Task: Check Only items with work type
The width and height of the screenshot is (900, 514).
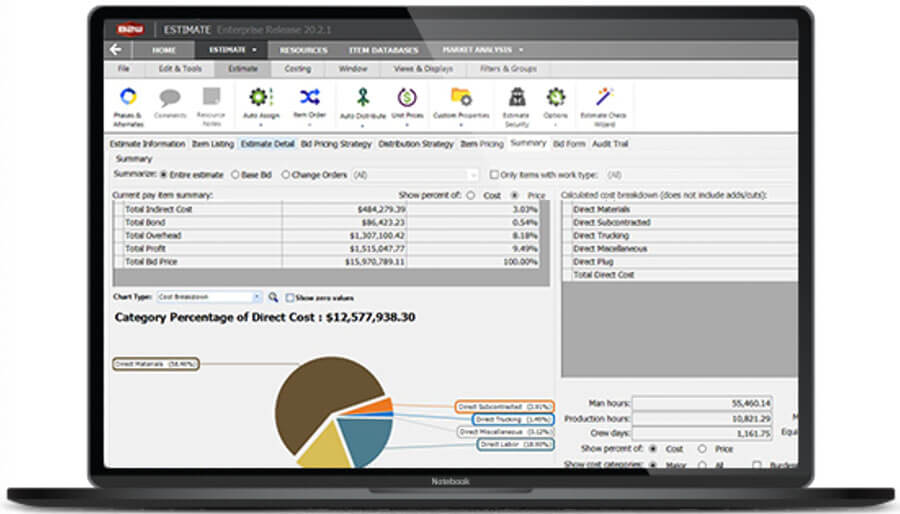Action: (x=493, y=174)
